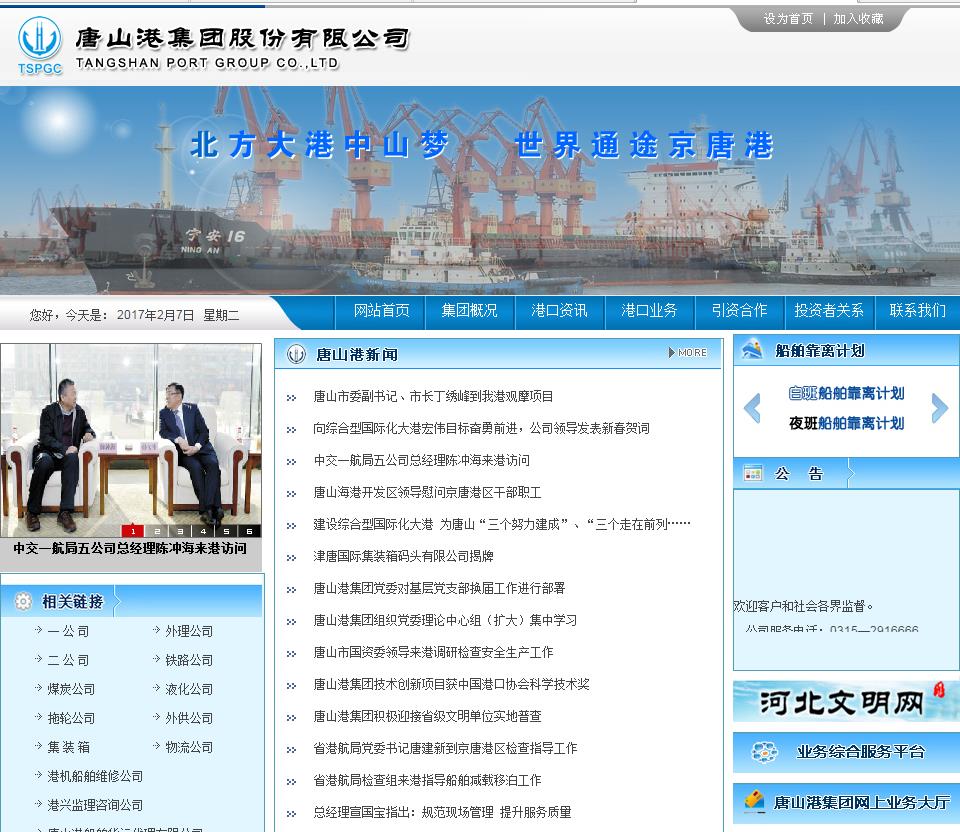Click next arrow in 船舶靠离计划 panel
Viewport: 960px width, 832px height.
pyautogui.click(x=940, y=408)
